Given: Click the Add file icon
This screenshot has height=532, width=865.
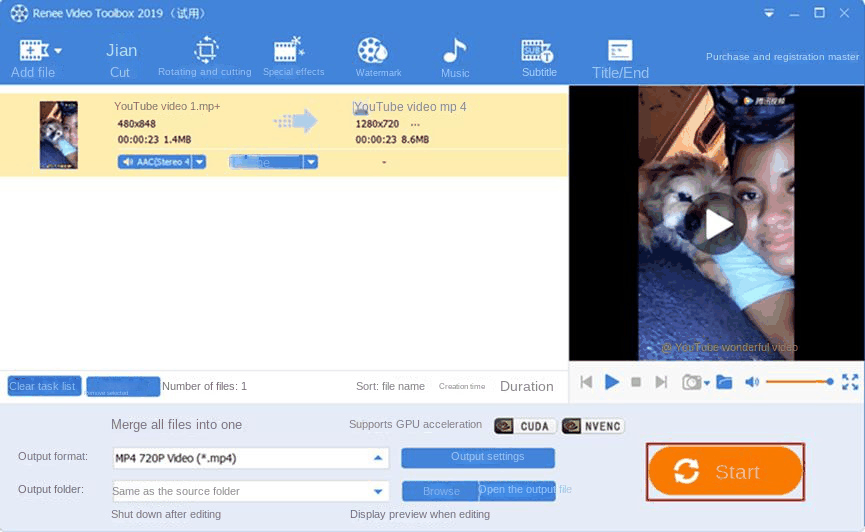Looking at the screenshot, I should point(34,50).
